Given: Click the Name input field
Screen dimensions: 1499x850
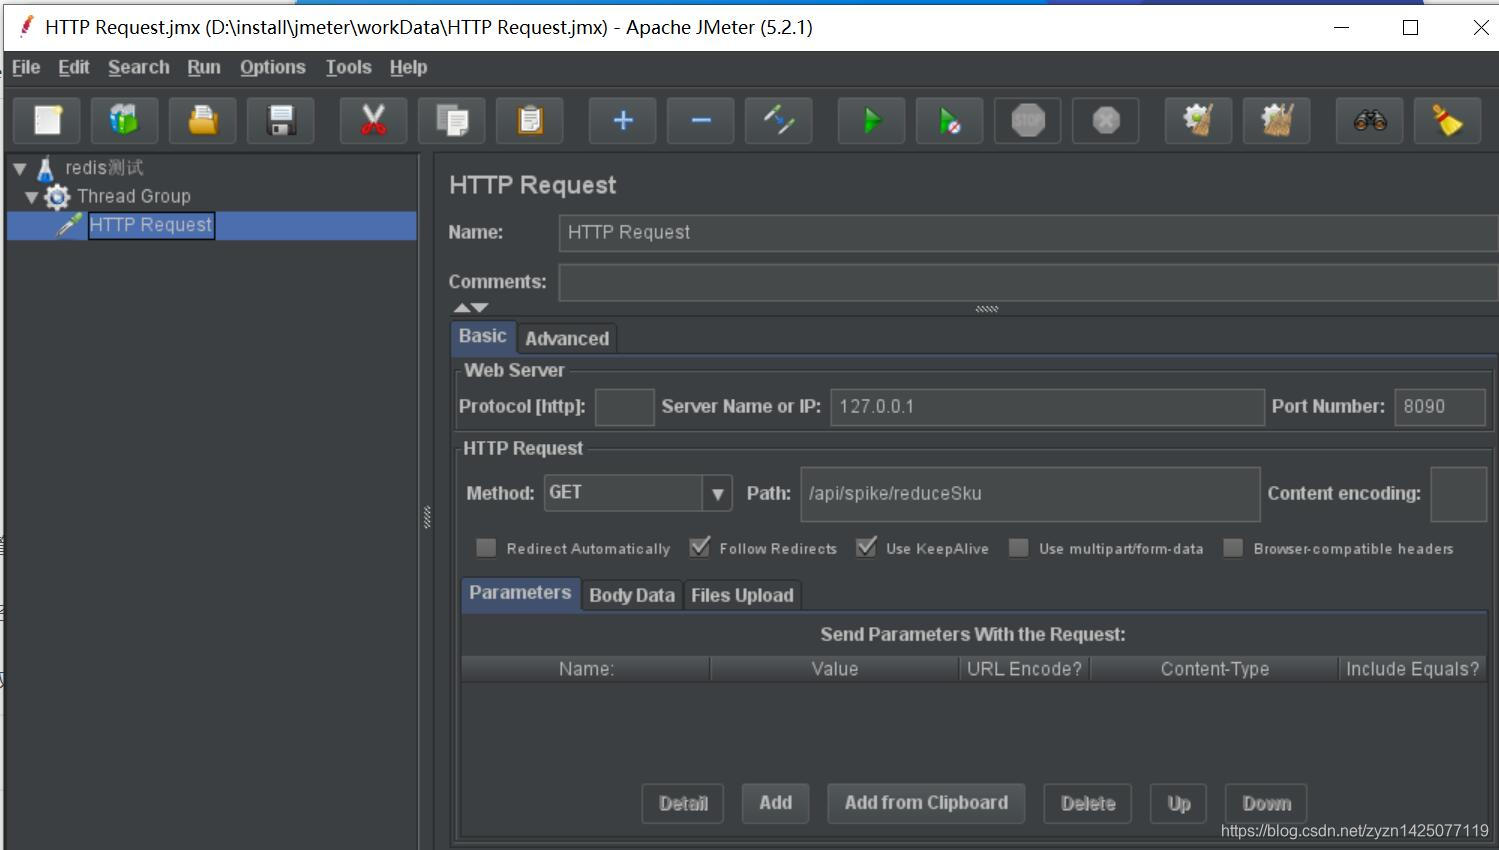Looking at the screenshot, I should click(x=1028, y=232).
